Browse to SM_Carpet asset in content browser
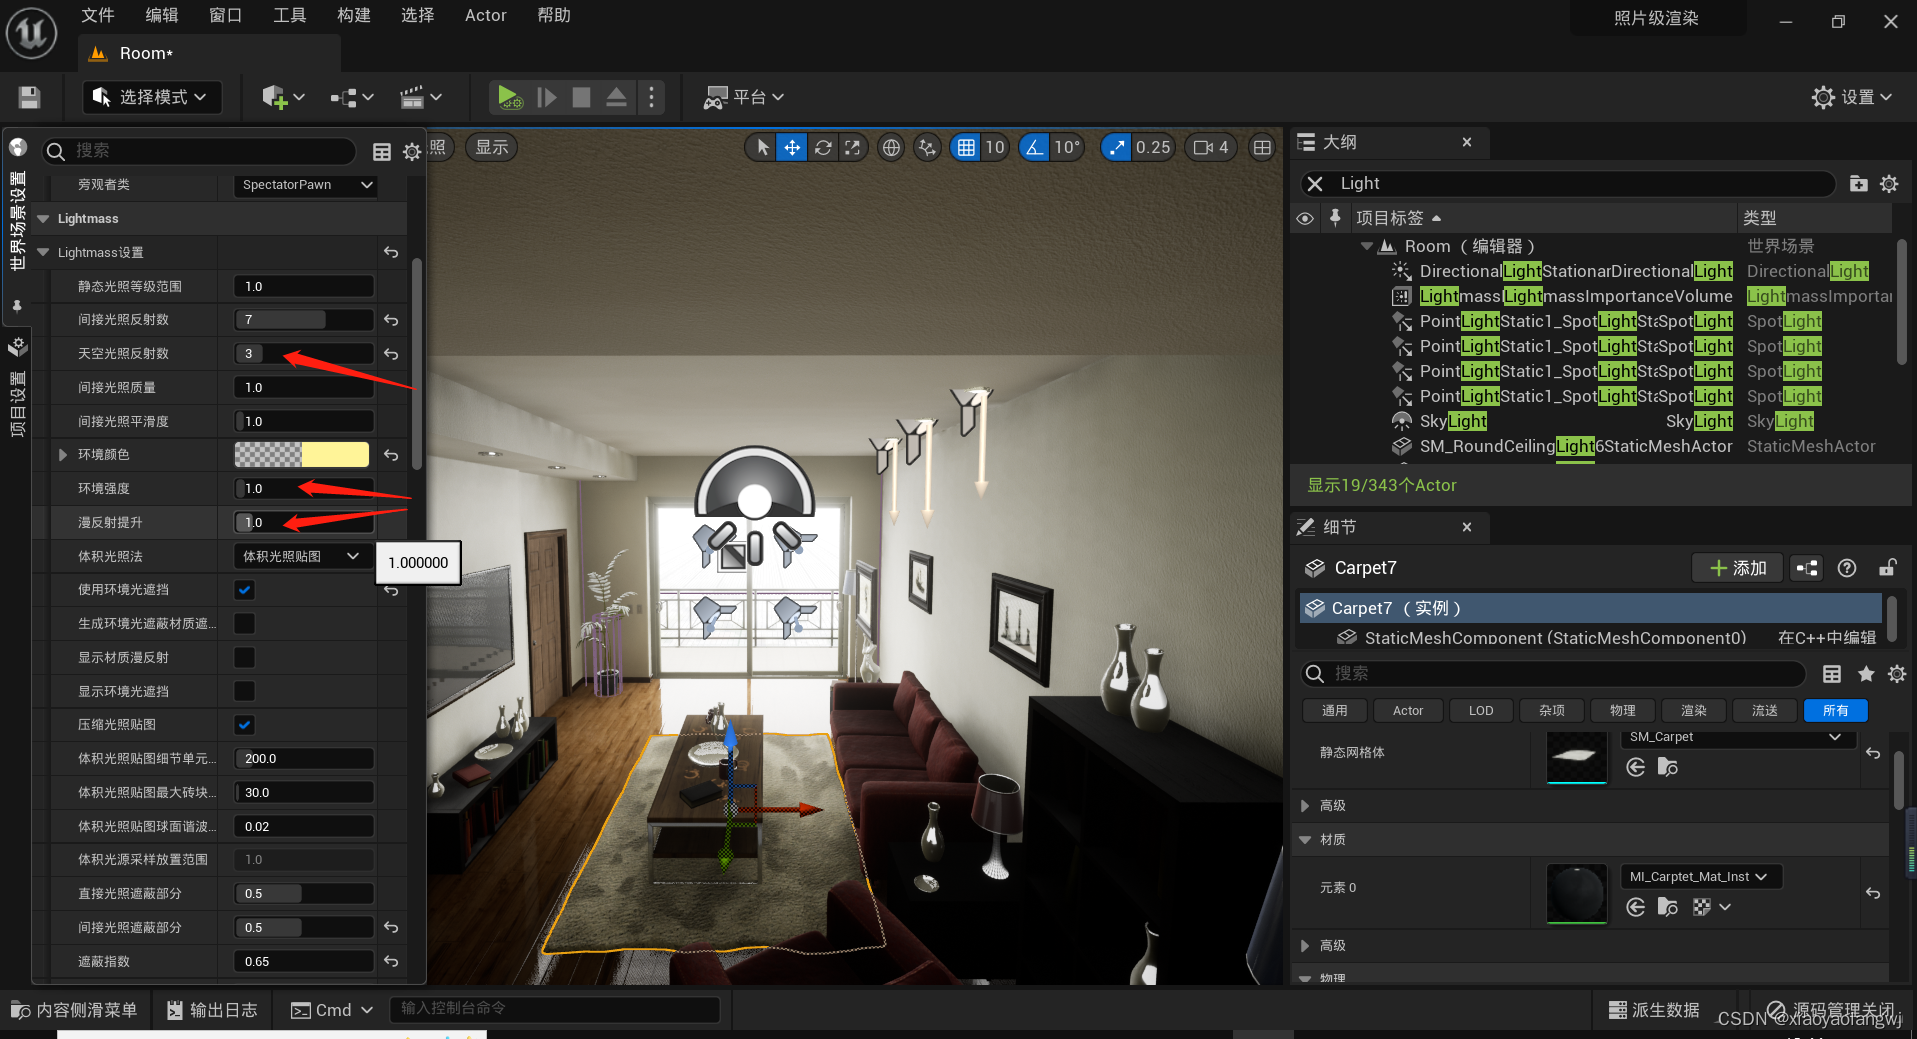Screen dimensions: 1917x1039 [1667, 767]
